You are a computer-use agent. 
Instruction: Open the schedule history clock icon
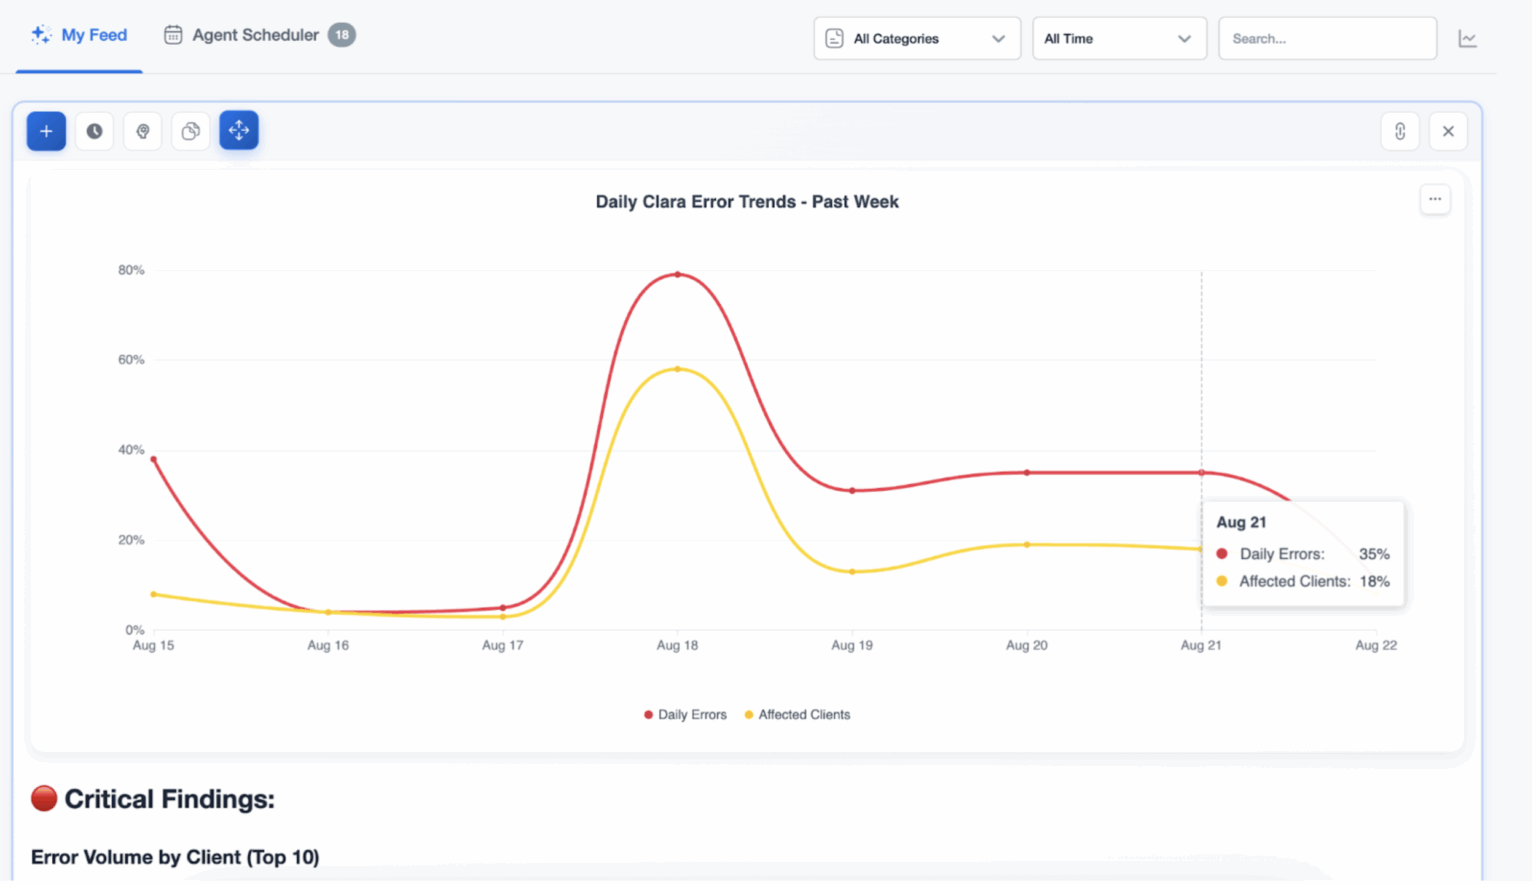(x=94, y=130)
